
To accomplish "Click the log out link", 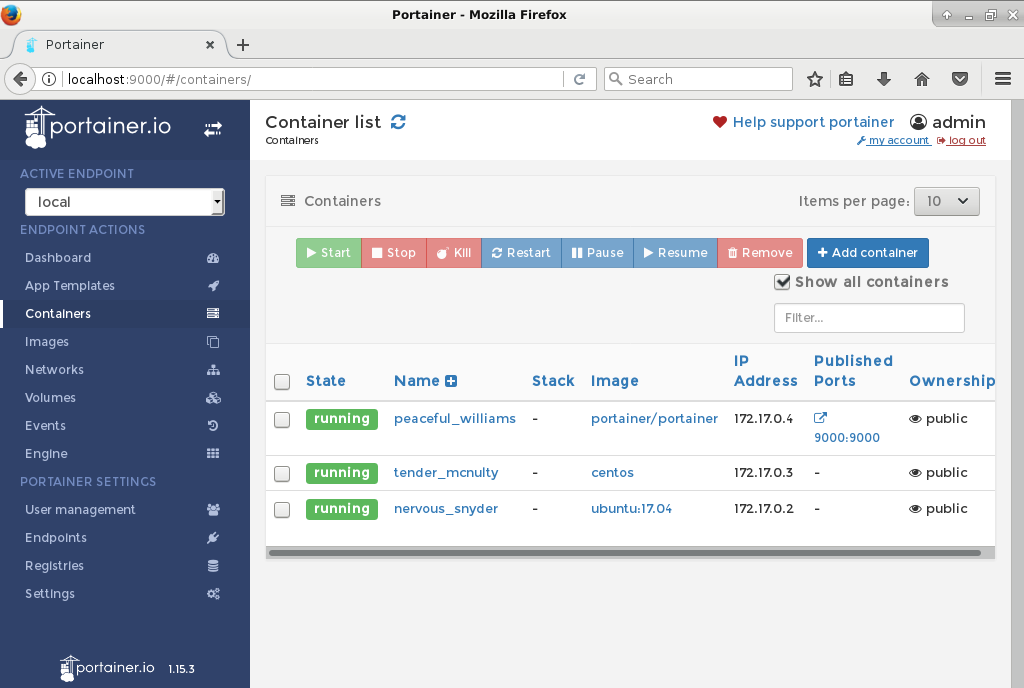I will (x=961, y=140).
